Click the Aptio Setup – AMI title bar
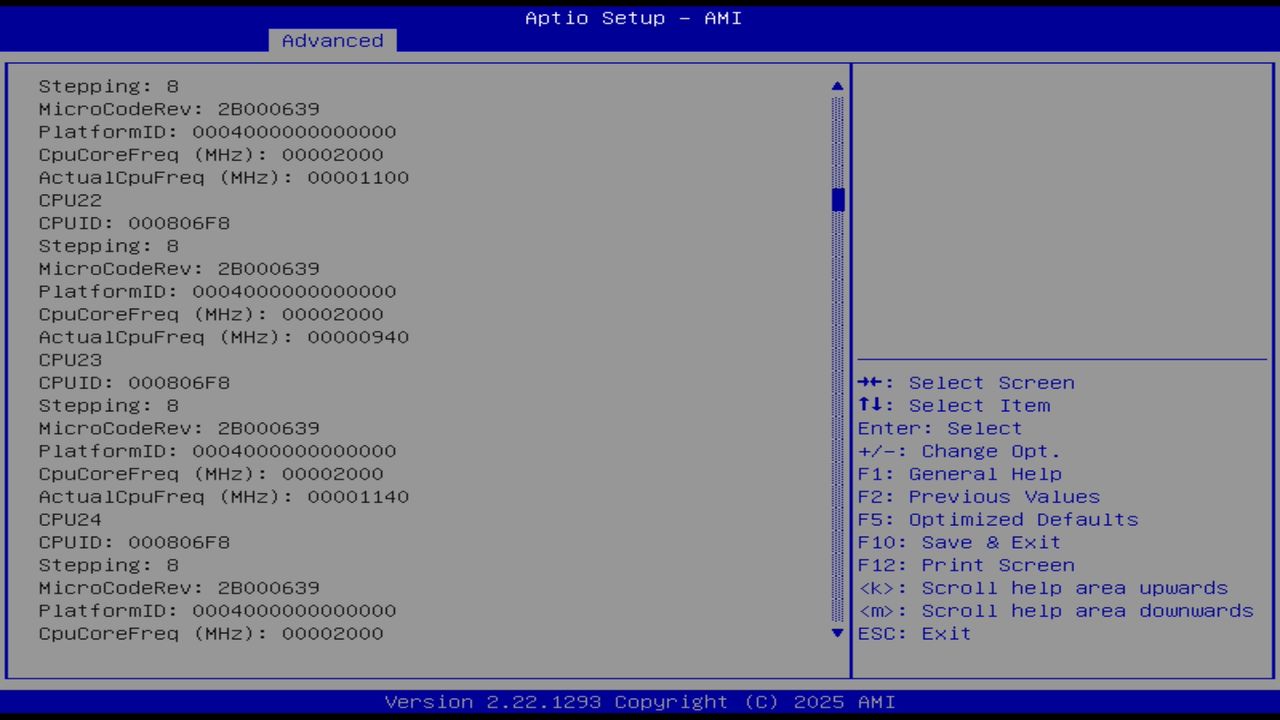 632,17
